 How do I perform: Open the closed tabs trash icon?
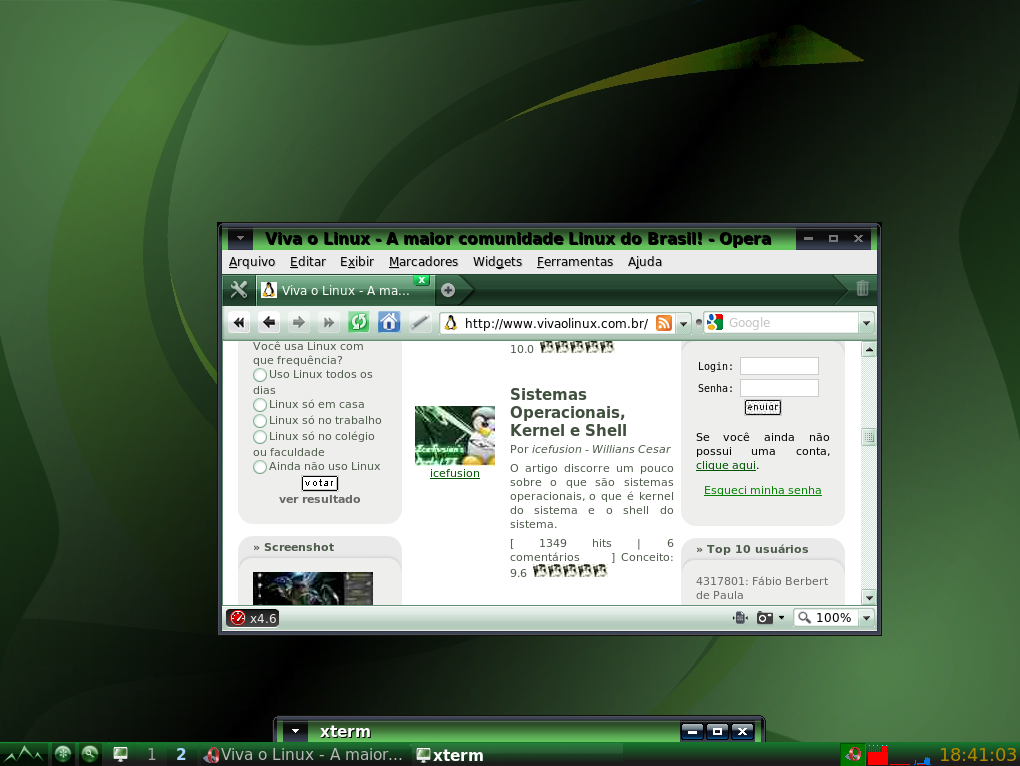863,288
